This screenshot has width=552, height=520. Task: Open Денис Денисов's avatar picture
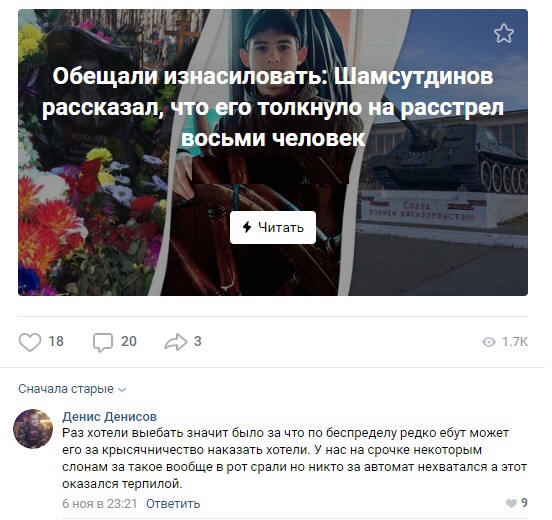(x=33, y=428)
